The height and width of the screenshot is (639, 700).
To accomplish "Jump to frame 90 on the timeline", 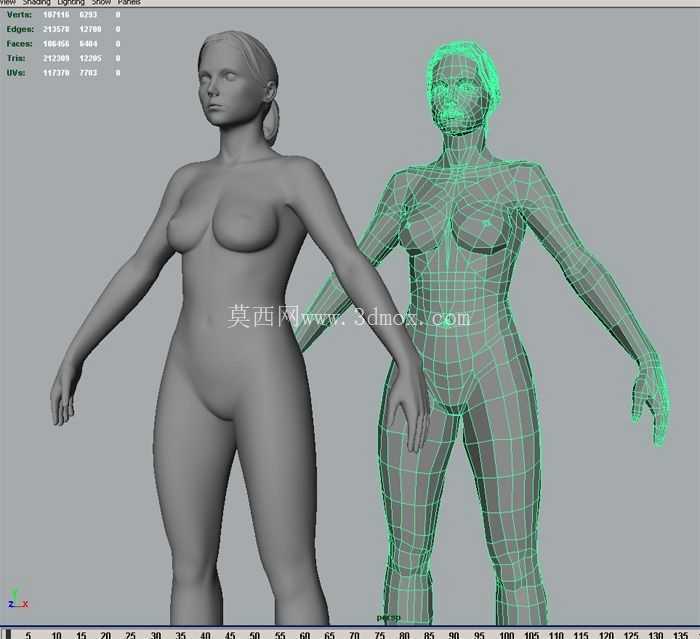I will coord(454,635).
